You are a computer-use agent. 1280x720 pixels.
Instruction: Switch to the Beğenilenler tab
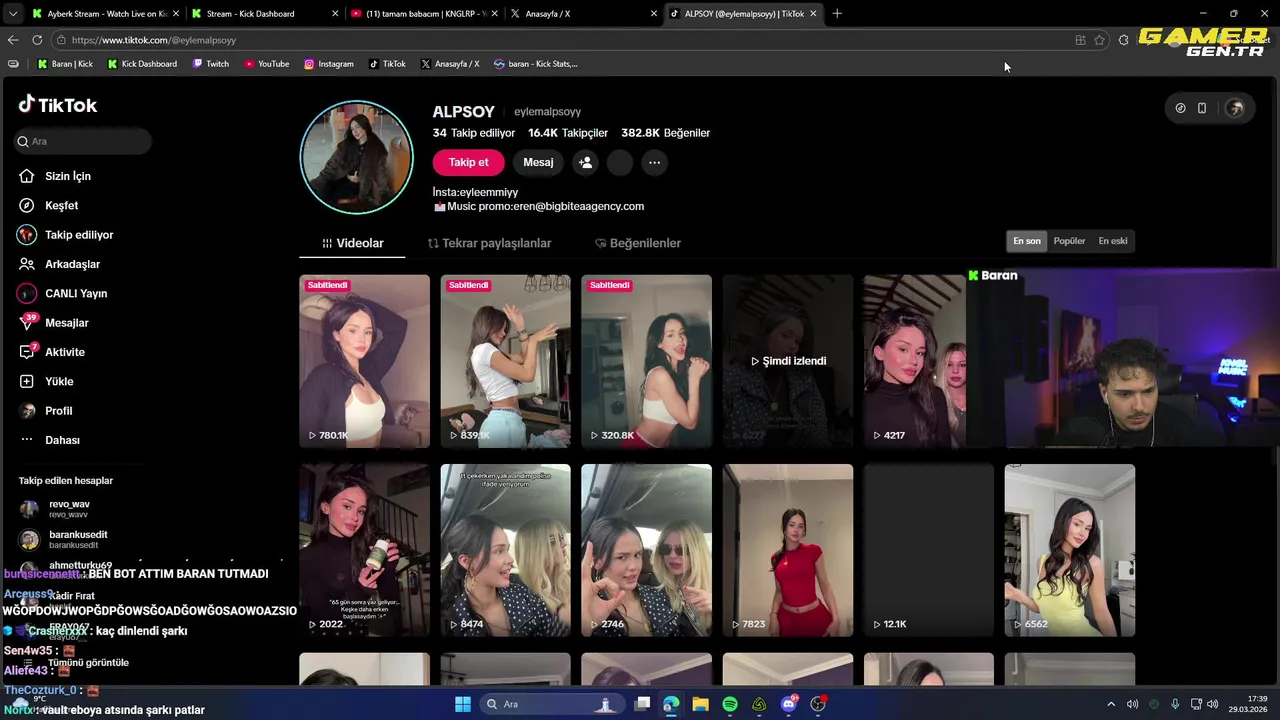pyautogui.click(x=637, y=243)
